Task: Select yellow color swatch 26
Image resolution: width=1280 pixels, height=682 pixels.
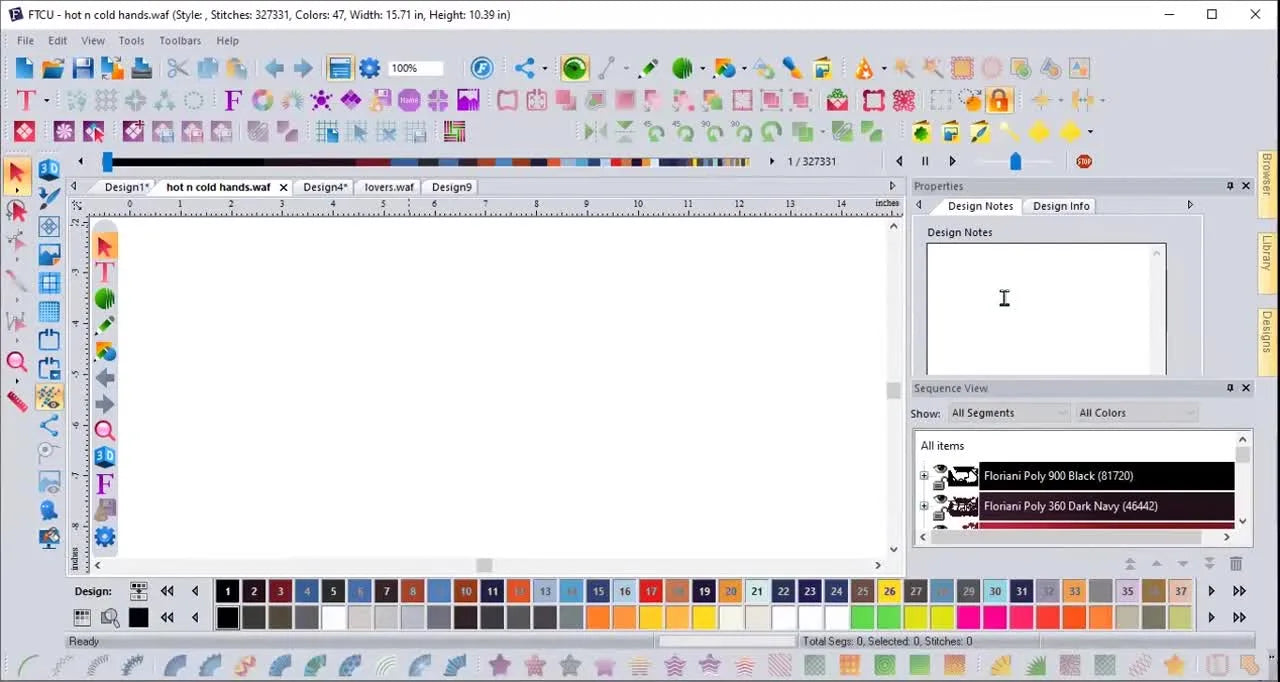Action: tap(889, 591)
